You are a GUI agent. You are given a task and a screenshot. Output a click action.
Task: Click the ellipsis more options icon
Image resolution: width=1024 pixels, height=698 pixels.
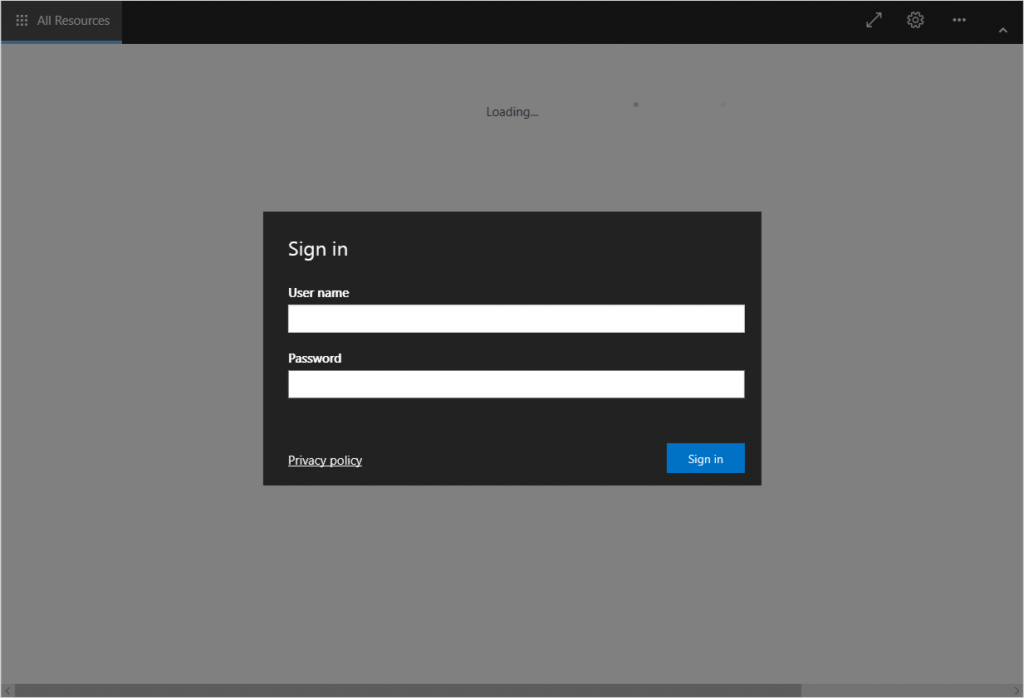(959, 20)
